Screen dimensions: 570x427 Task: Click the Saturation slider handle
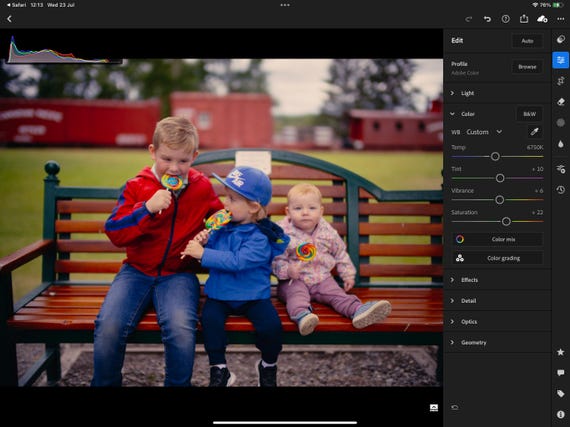[506, 221]
